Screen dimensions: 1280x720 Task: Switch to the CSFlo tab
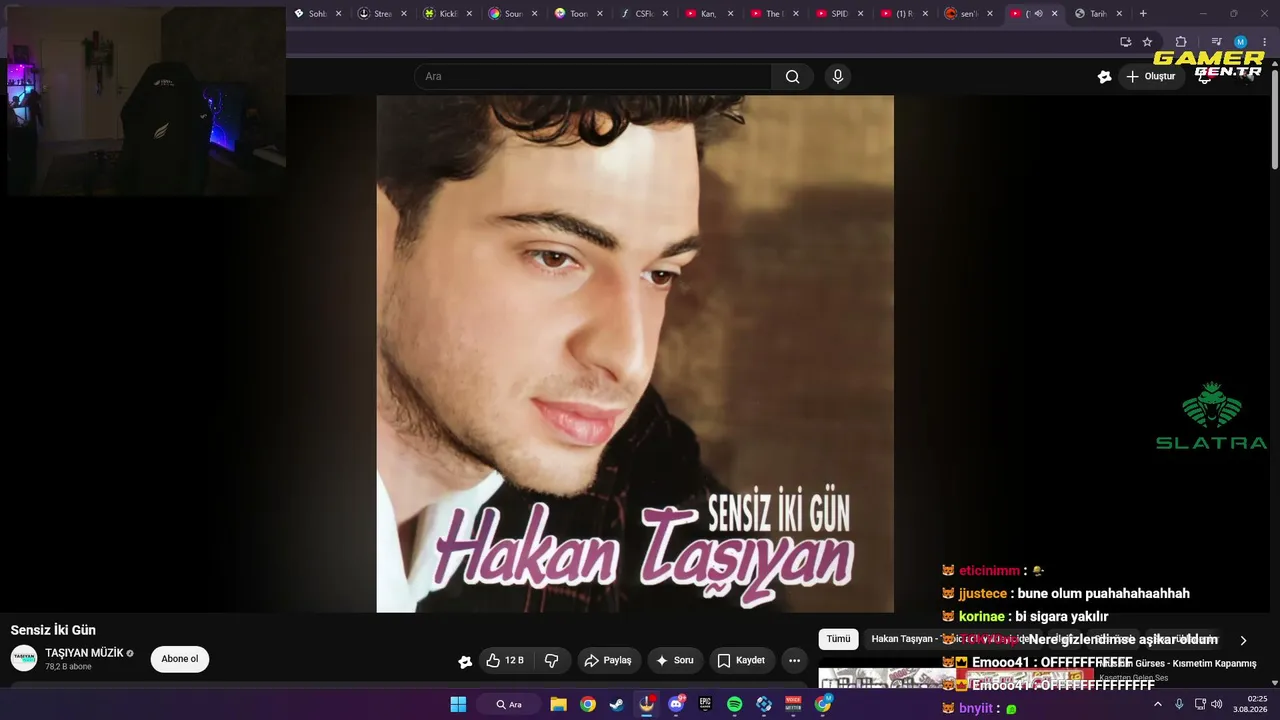click(643, 14)
